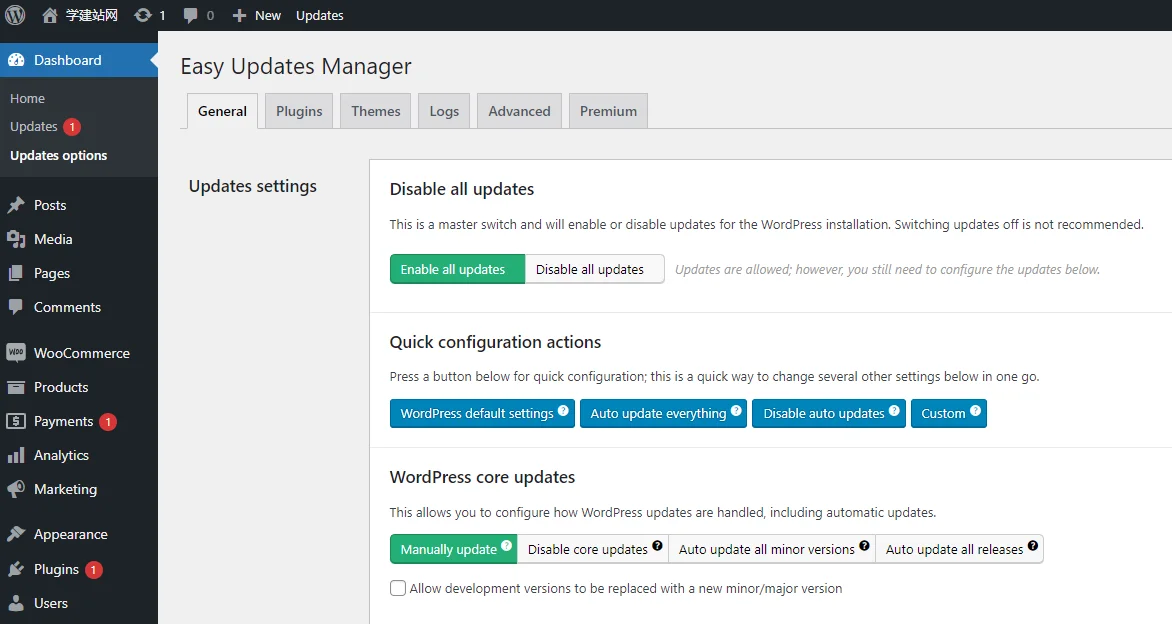Image resolution: width=1172 pixels, height=624 pixels.
Task: Open WooCommerce from the sidebar
Action: tap(81, 353)
